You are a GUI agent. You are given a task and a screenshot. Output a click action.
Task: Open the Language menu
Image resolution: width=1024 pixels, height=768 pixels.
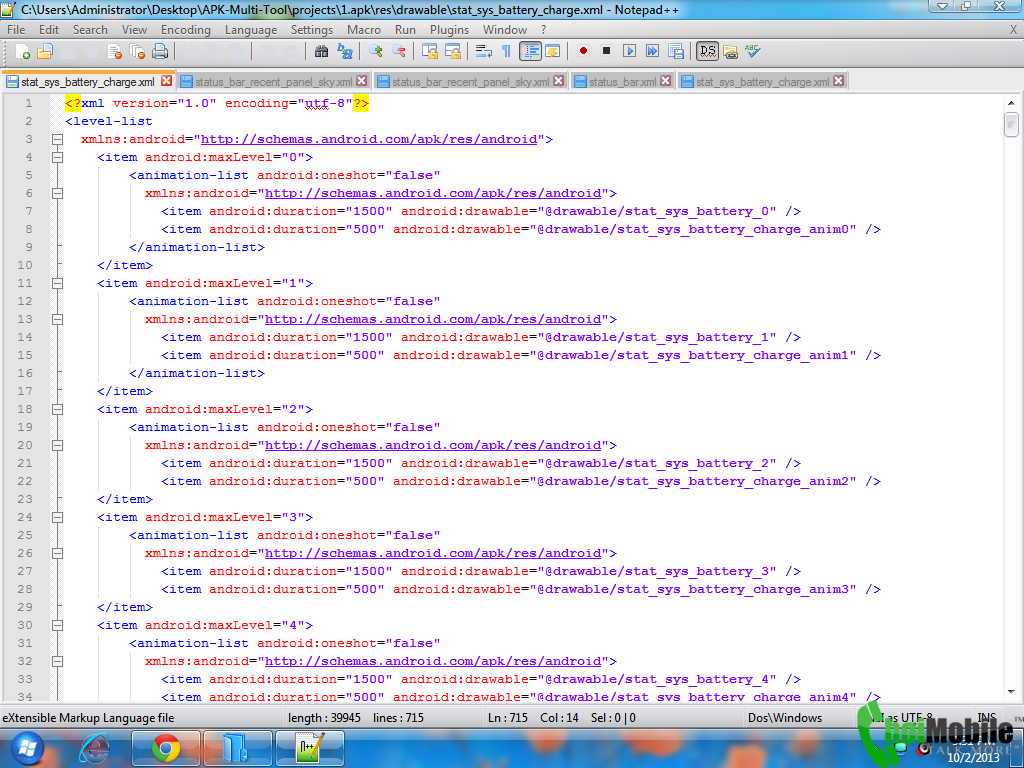click(251, 29)
